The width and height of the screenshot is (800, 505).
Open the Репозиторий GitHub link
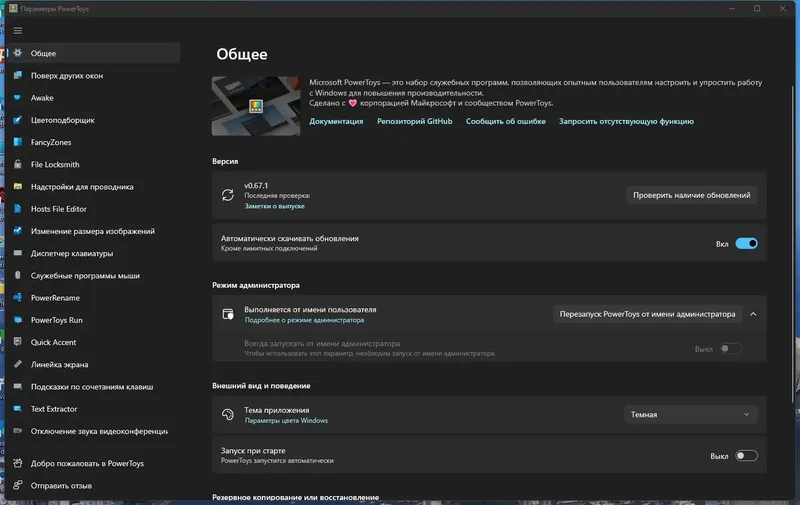click(414, 121)
